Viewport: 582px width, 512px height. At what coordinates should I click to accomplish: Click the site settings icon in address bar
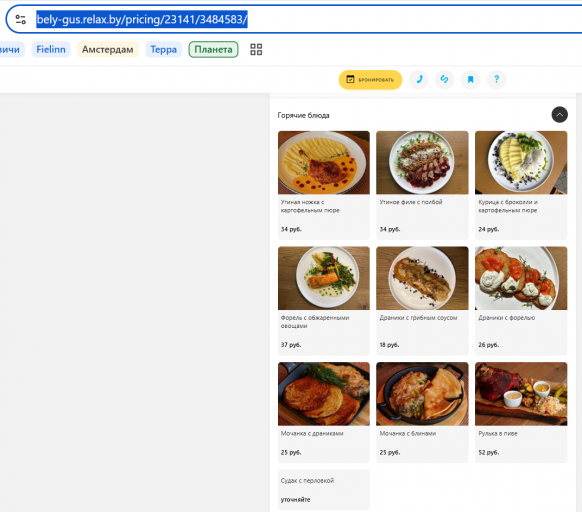(x=21, y=19)
